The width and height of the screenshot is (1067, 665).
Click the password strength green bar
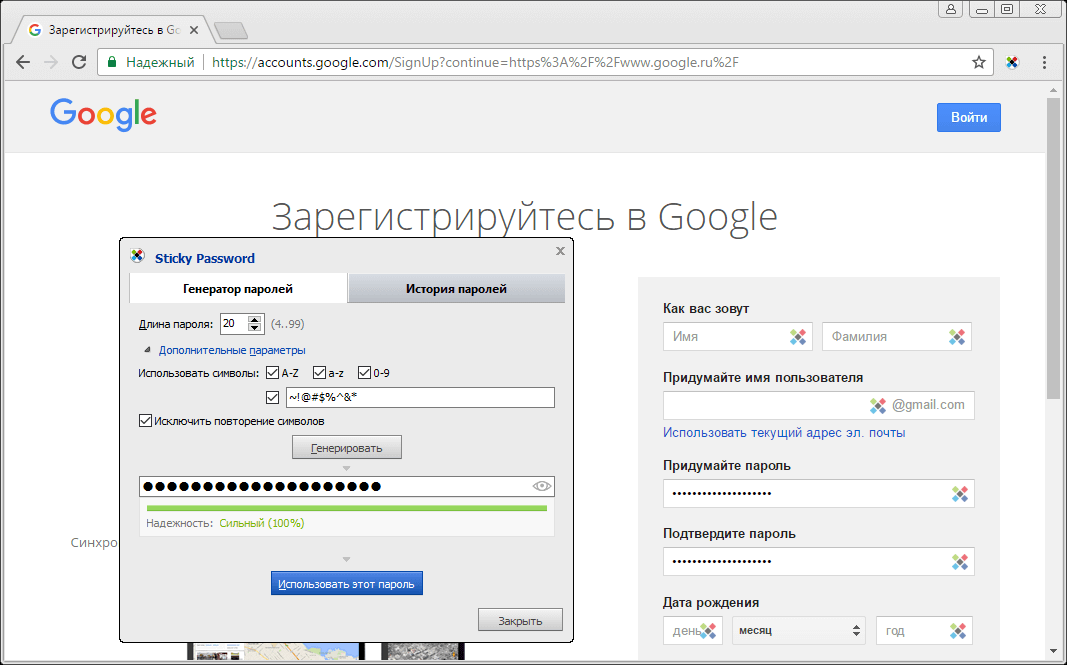pyautogui.click(x=347, y=508)
